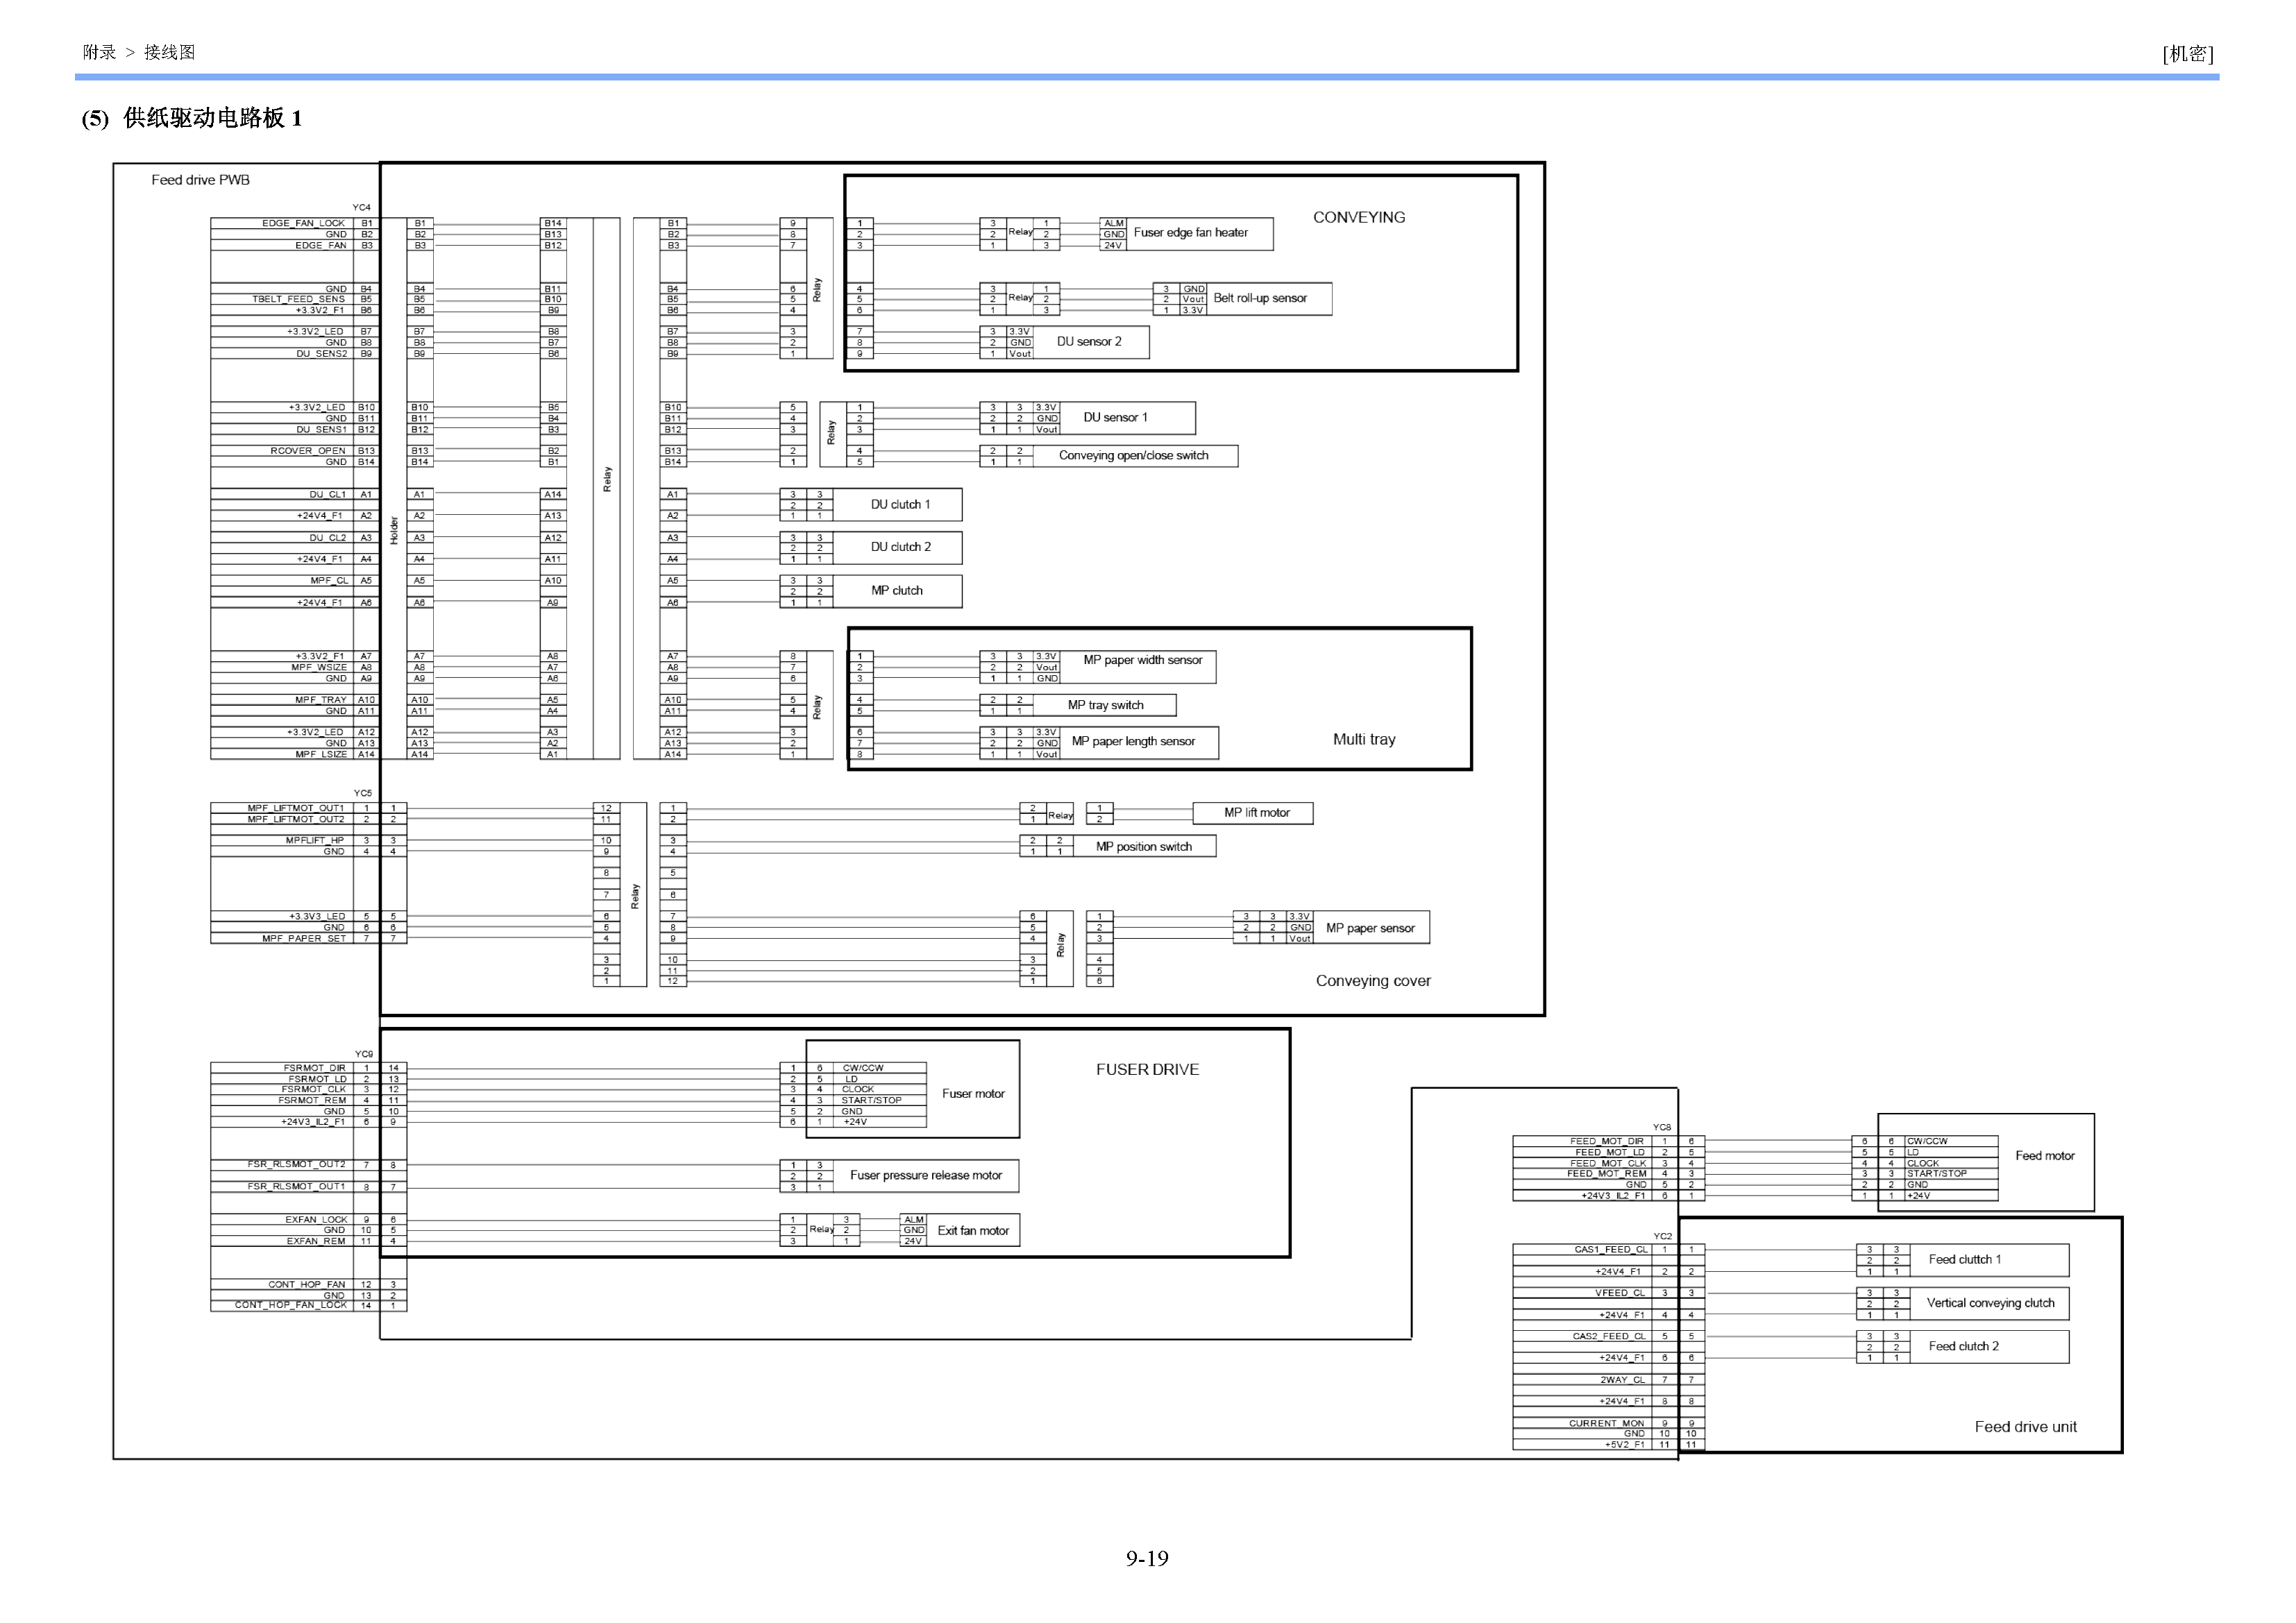The width and height of the screenshot is (2296, 1623).
Task: Select the 'MP lift motor' box
Action: click(x=1253, y=813)
